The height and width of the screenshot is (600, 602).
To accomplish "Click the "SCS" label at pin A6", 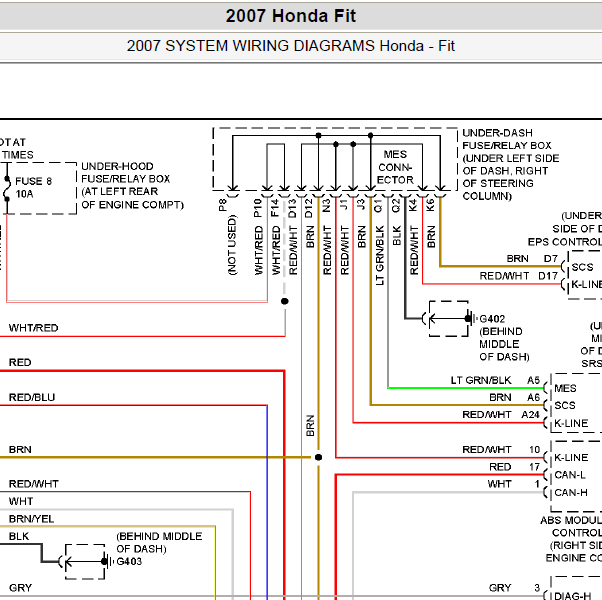I will 565,406.
